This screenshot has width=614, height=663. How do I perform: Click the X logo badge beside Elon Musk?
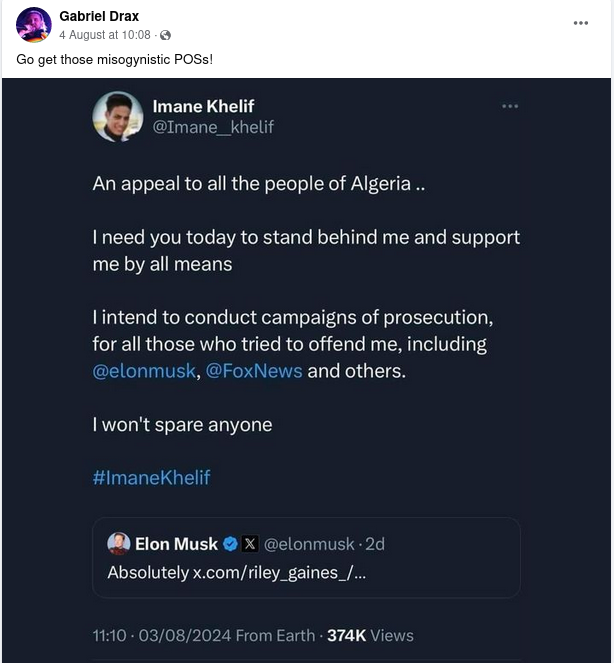point(250,544)
